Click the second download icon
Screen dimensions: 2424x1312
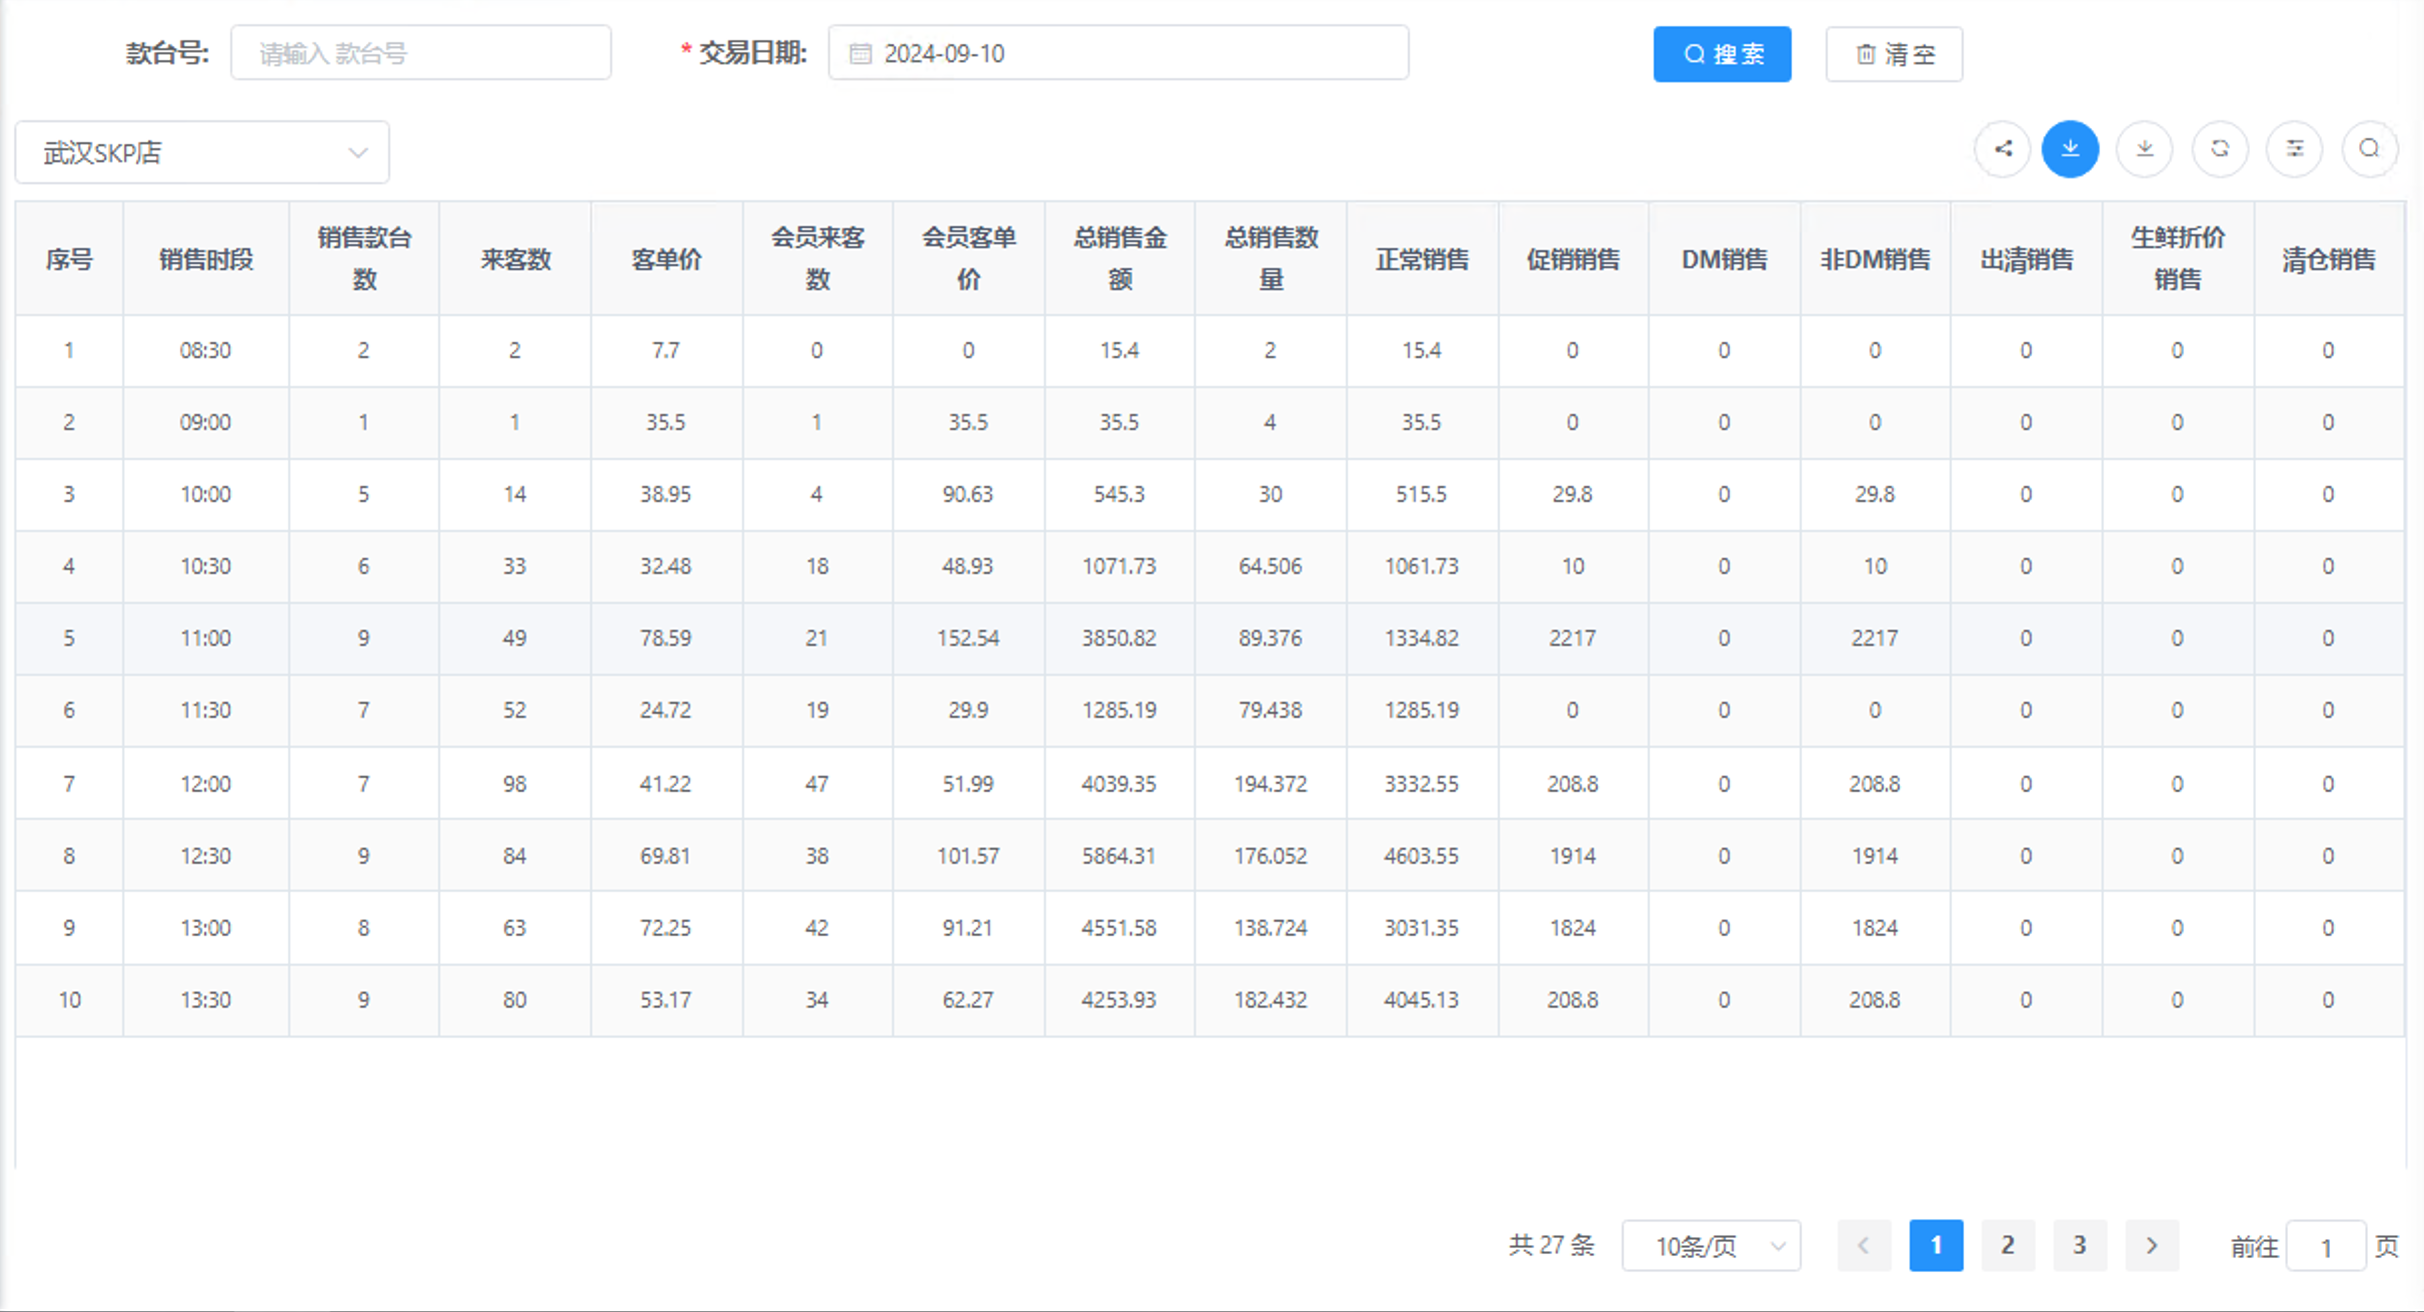(x=2145, y=148)
